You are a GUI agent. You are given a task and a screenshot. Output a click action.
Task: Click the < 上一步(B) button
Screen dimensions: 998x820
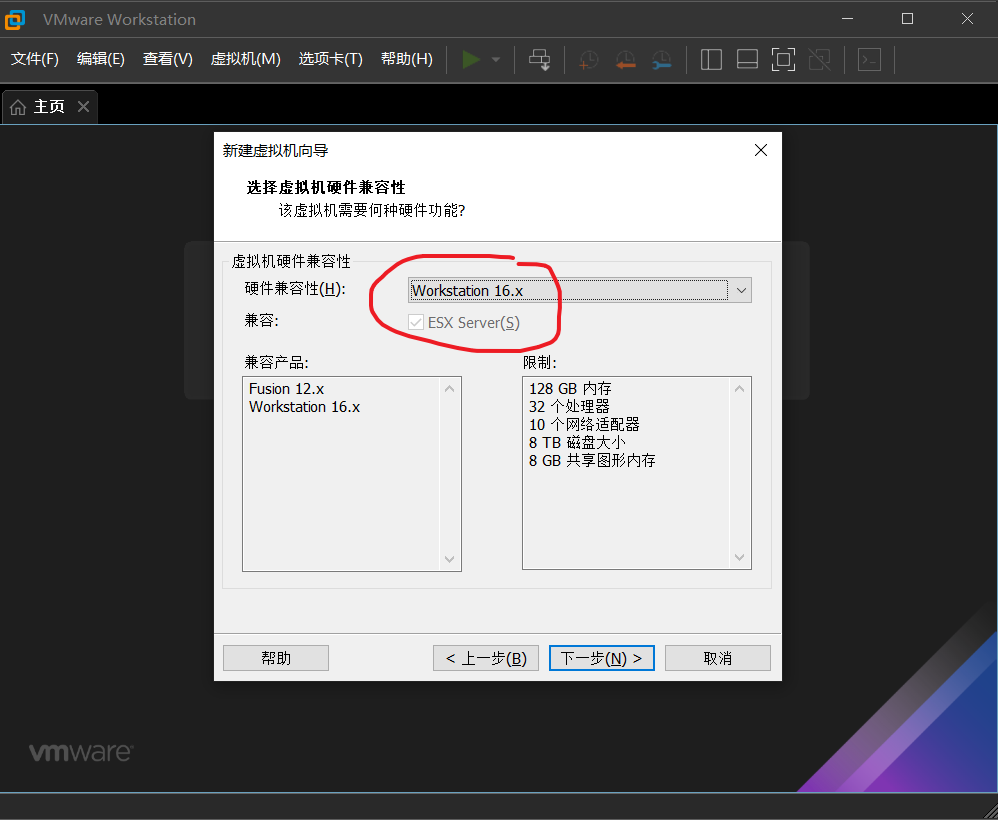pyautogui.click(x=486, y=658)
